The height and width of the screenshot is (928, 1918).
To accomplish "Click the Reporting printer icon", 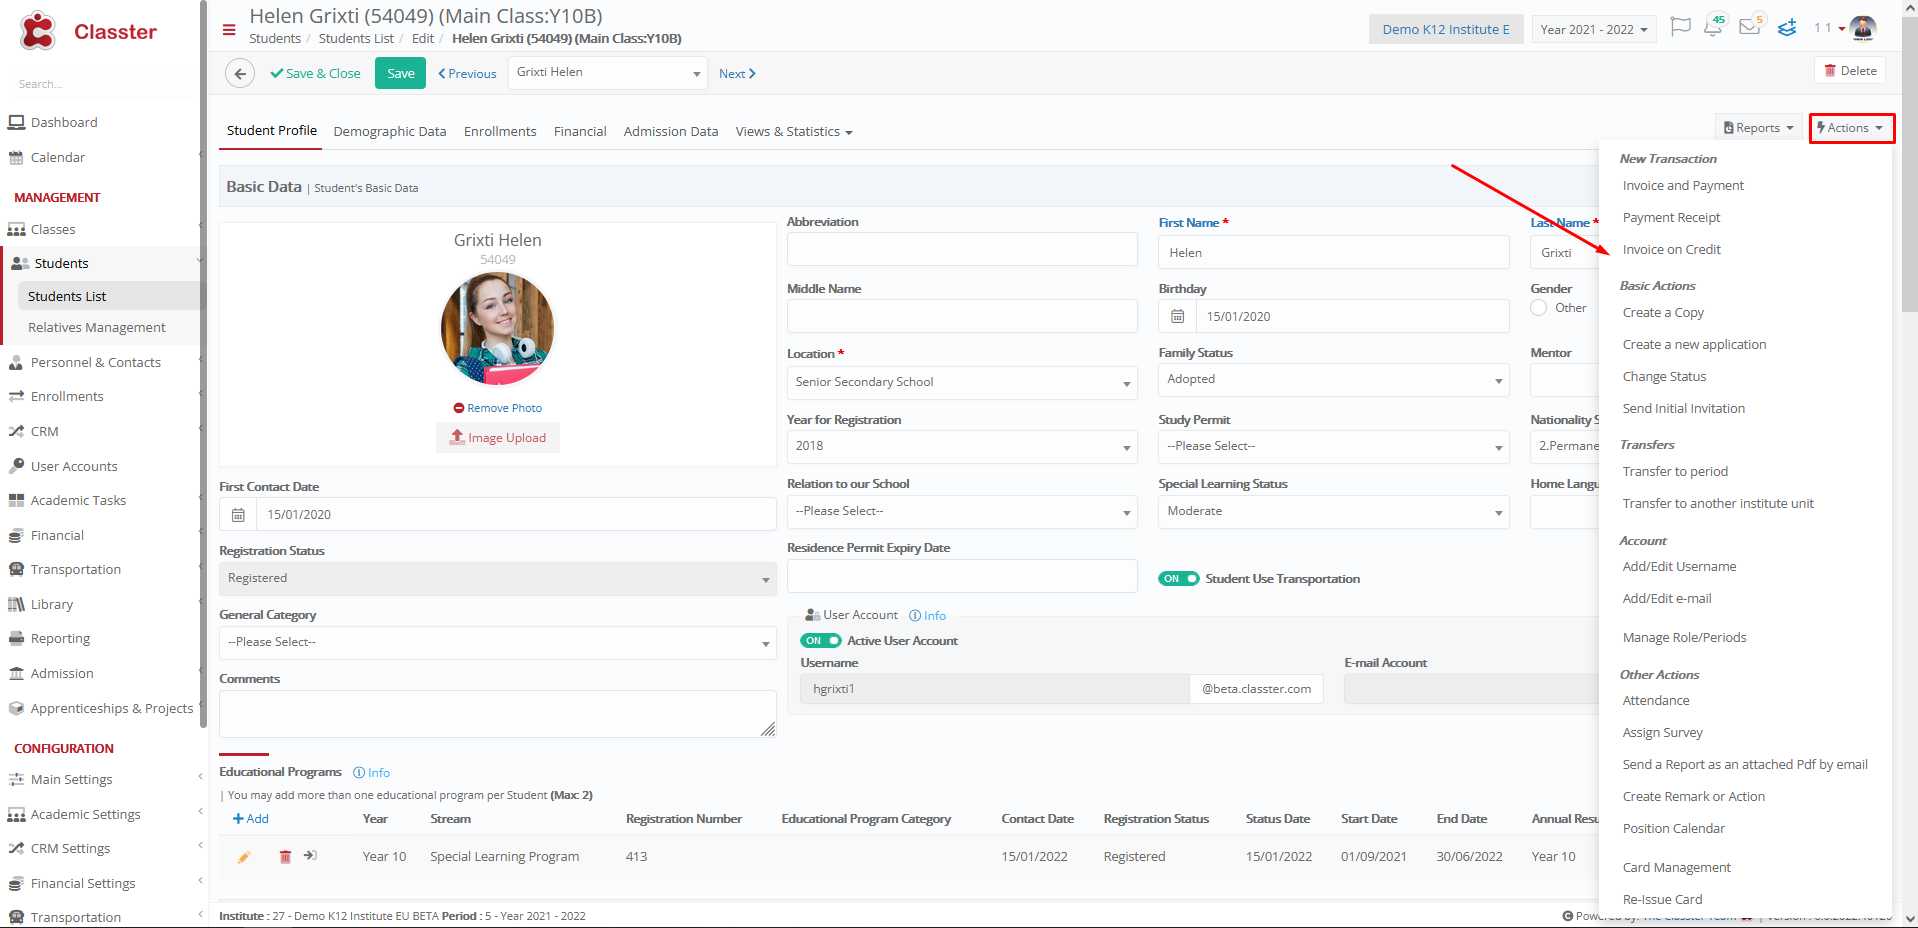I will pos(16,638).
